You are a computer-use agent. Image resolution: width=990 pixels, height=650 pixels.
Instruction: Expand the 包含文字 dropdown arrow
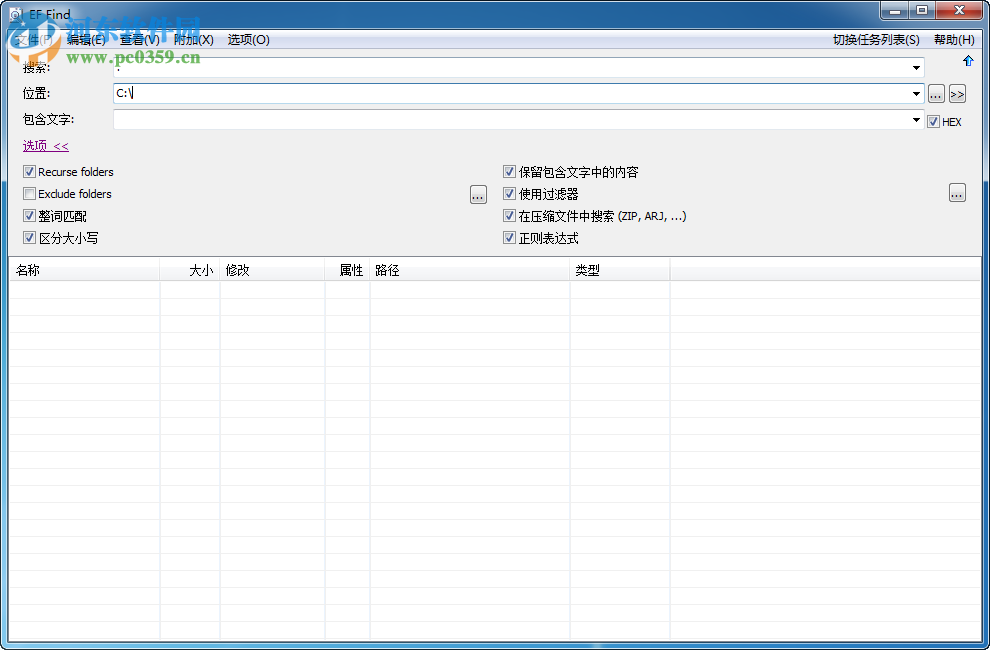pyautogui.click(x=916, y=120)
